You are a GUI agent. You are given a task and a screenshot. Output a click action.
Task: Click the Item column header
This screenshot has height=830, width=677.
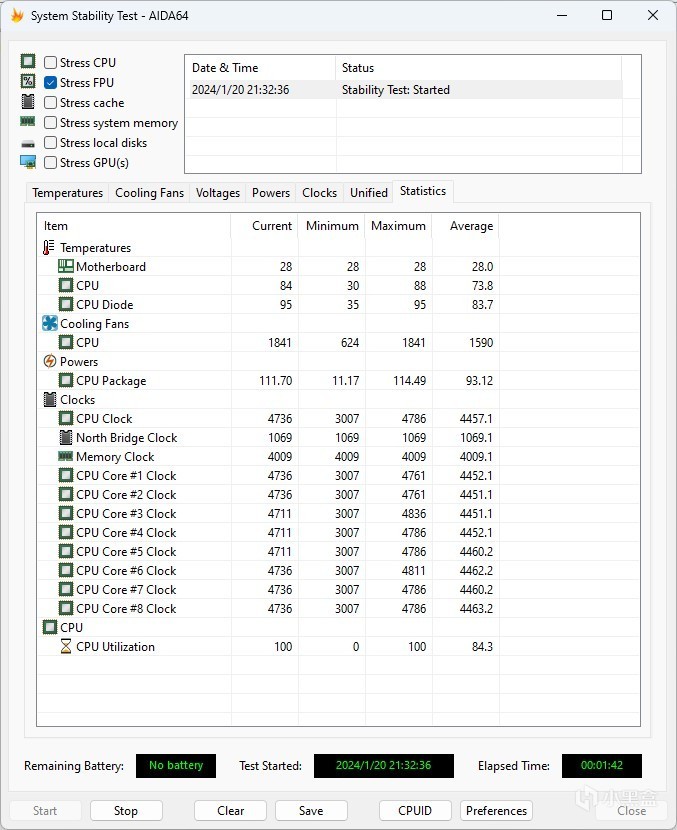[134, 226]
